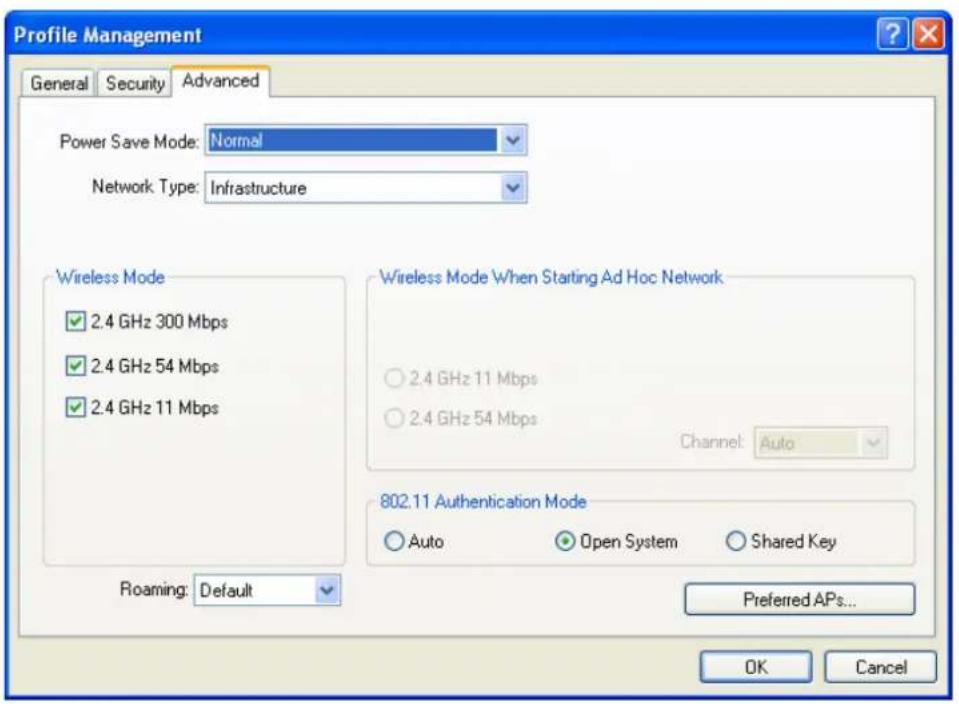Image resolution: width=959 pixels, height=704 pixels.
Task: Select Auto authentication mode
Action: tap(394, 541)
